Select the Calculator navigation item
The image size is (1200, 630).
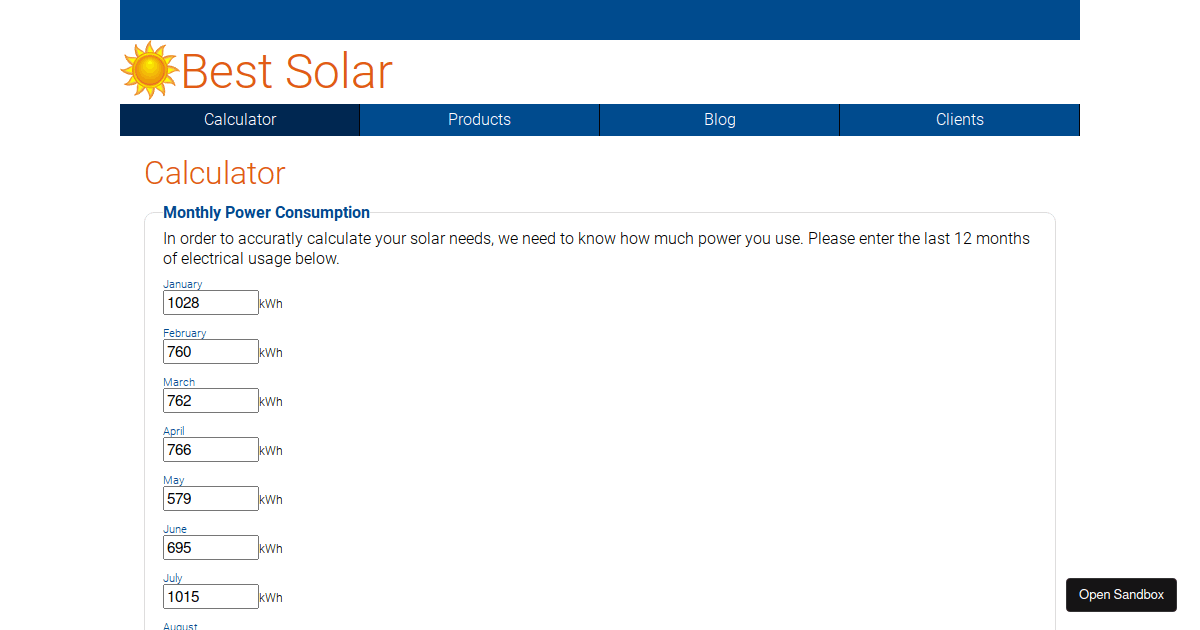239,119
